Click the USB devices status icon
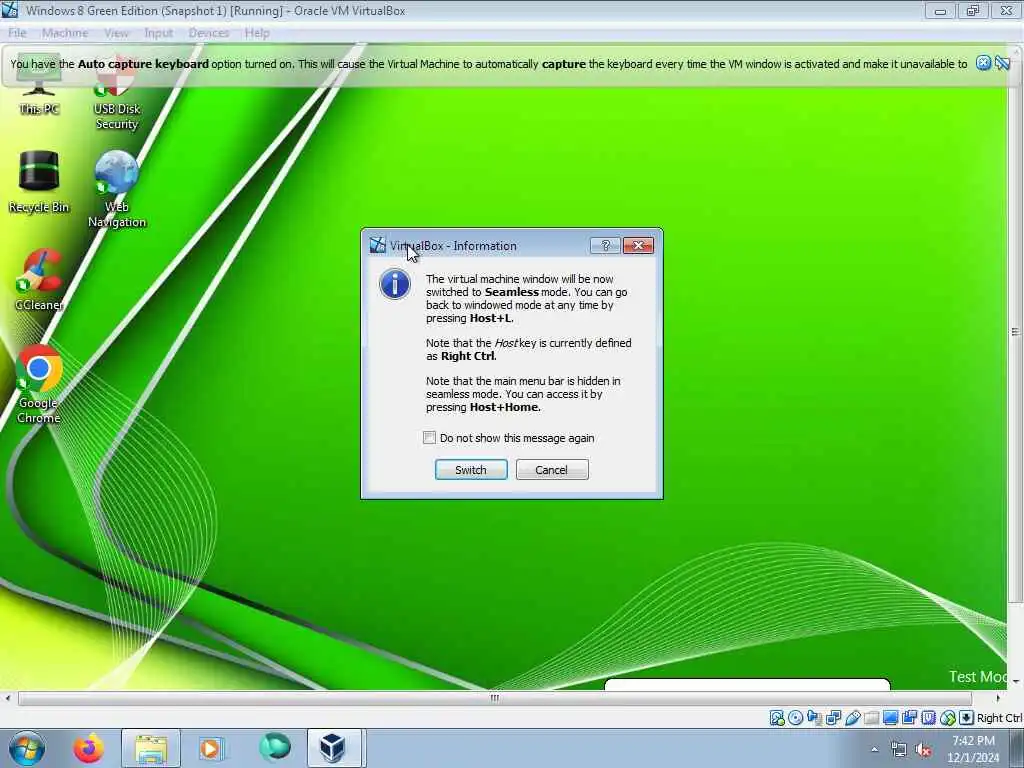This screenshot has width=1024, height=768. pos(852,718)
